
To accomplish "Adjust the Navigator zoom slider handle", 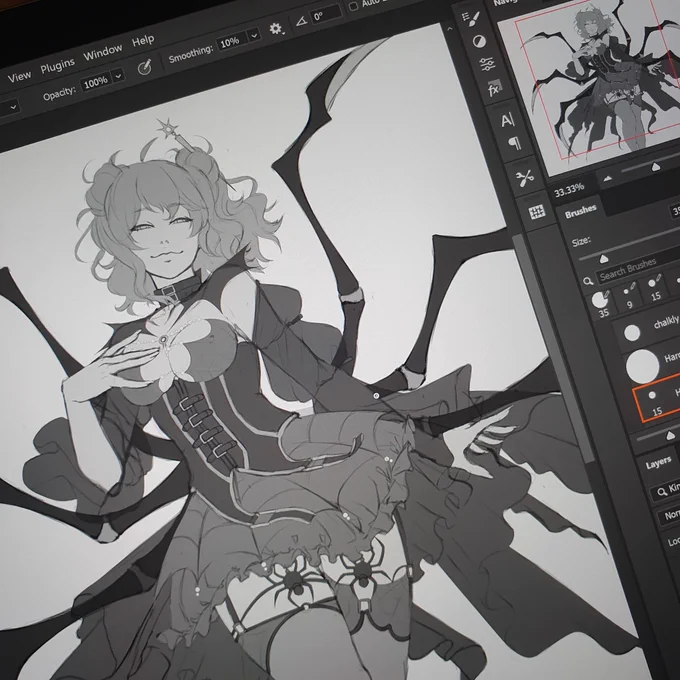I will click(656, 167).
